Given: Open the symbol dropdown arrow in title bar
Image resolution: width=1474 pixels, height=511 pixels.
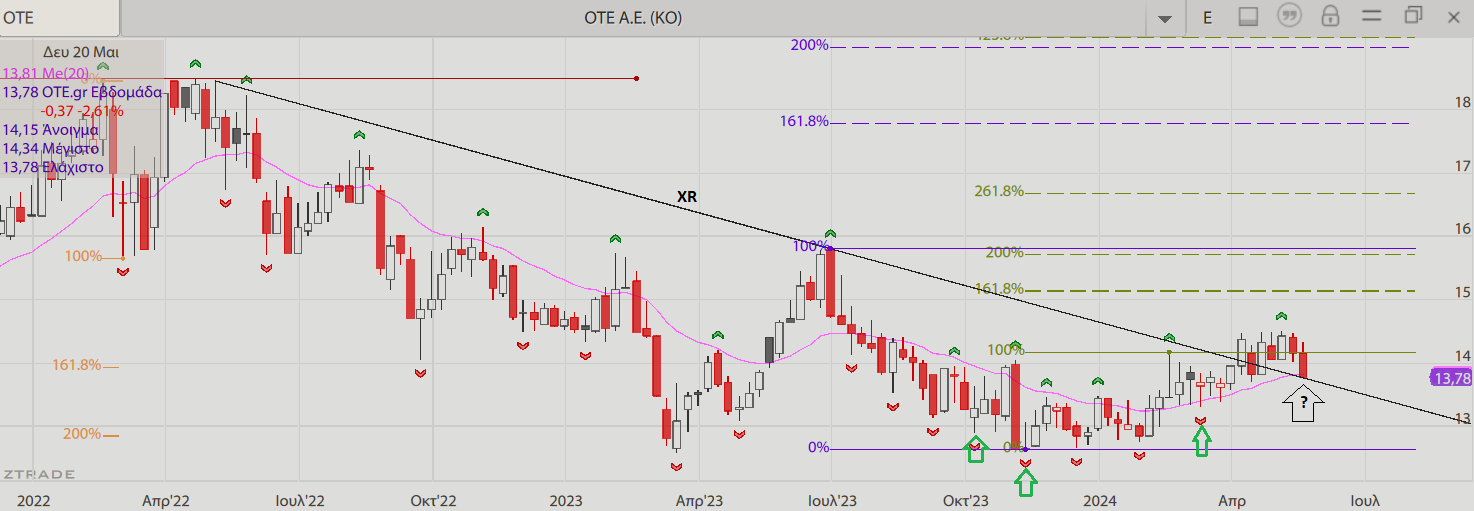Looking at the screenshot, I should tap(1164, 19).
